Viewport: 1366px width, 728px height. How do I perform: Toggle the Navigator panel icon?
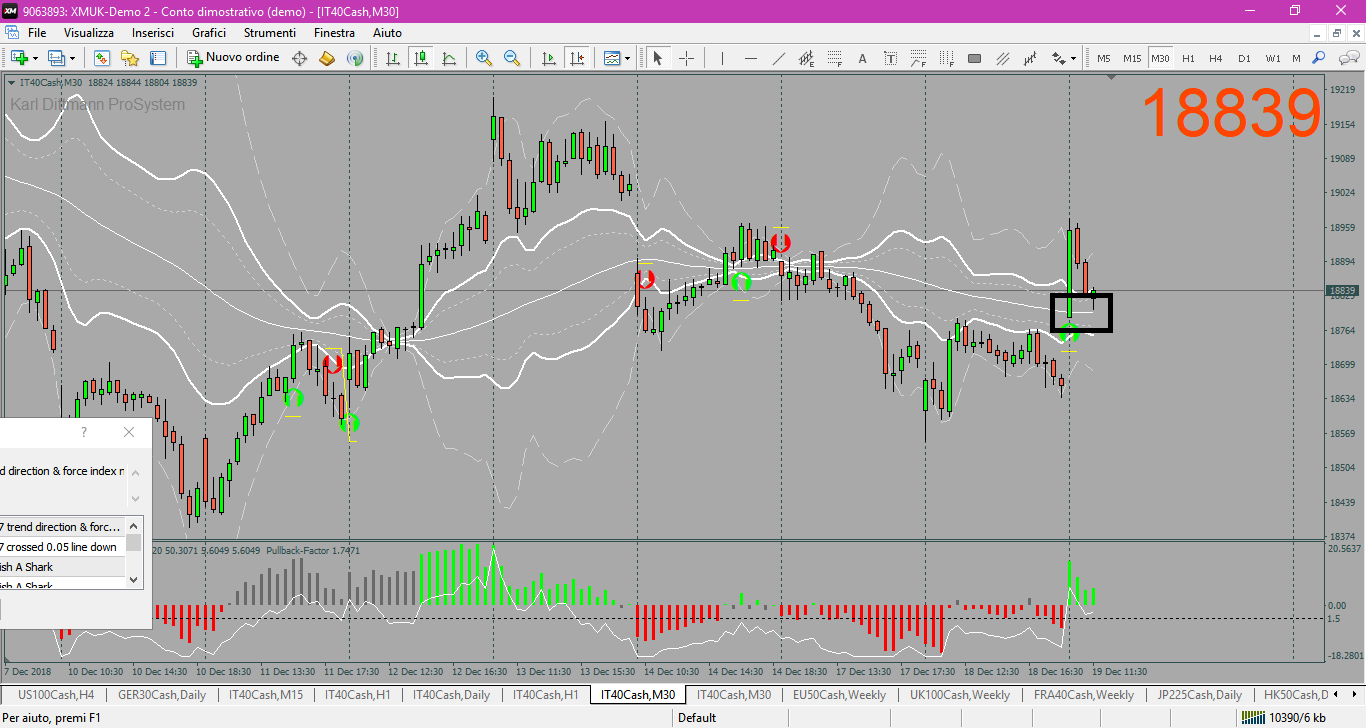pos(157,58)
